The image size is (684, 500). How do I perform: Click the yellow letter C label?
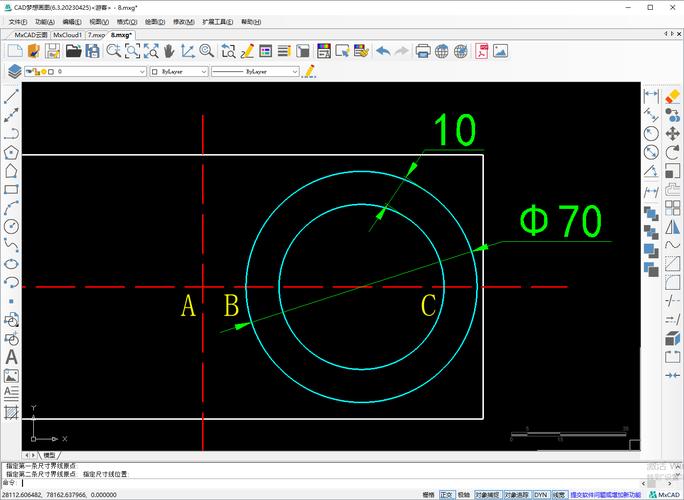[x=428, y=305]
